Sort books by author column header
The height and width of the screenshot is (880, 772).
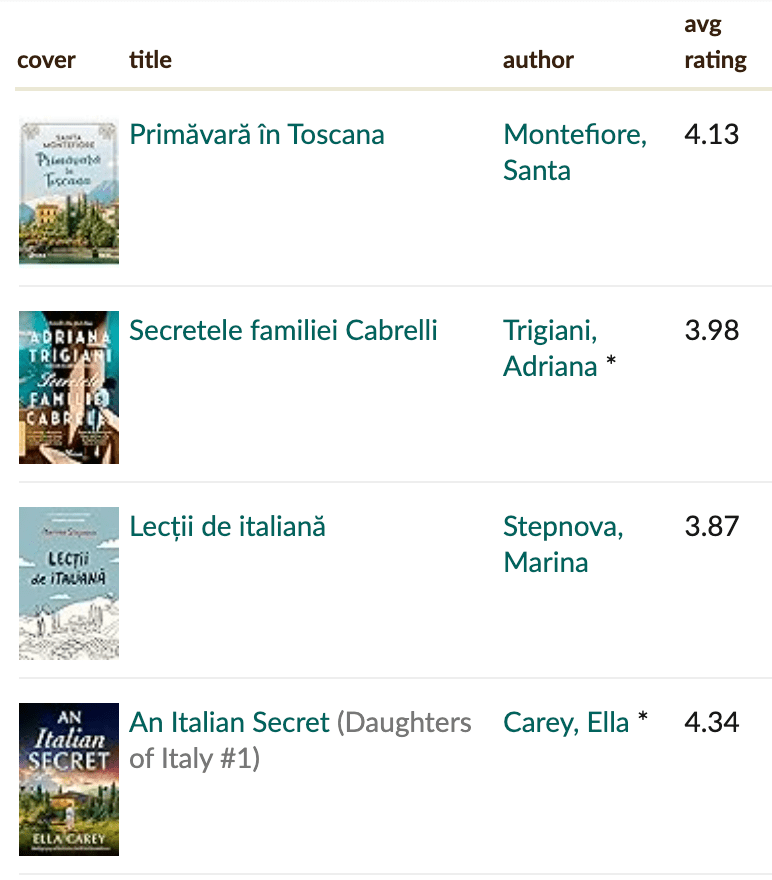coord(538,60)
